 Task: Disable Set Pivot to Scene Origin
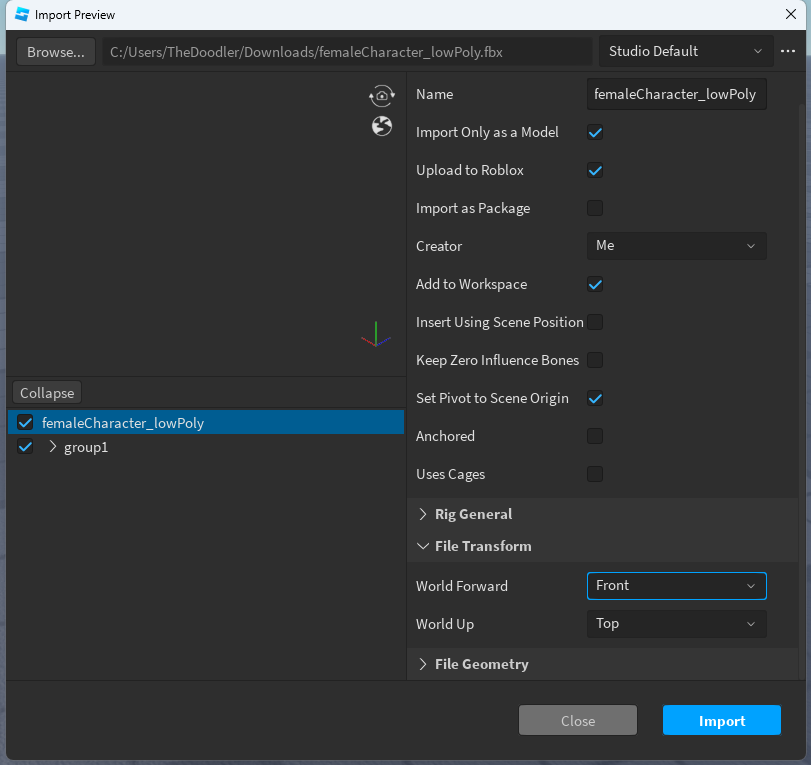point(595,398)
